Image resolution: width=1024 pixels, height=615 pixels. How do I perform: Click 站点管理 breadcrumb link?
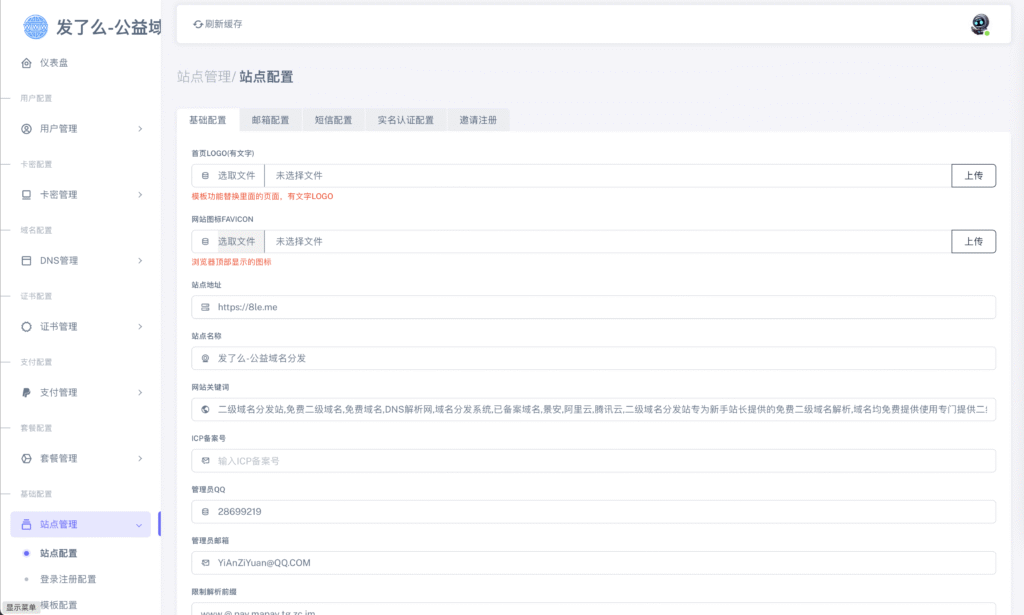click(x=204, y=76)
